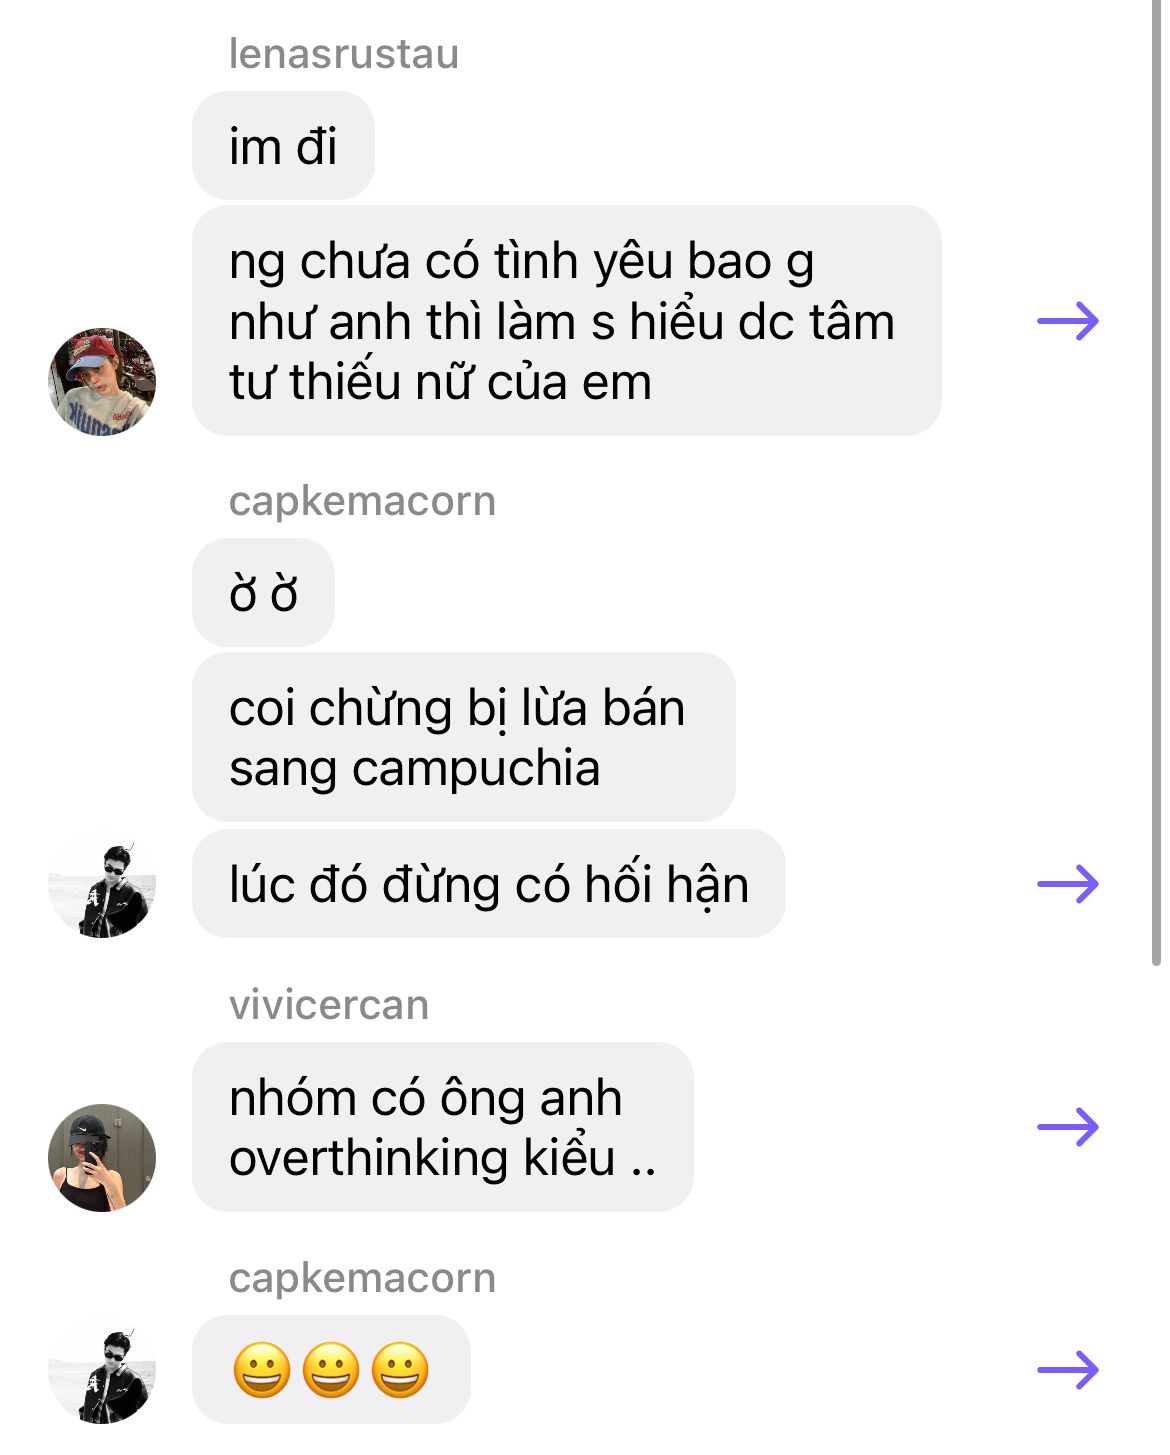This screenshot has width=1170, height=1455.
Task: Select the "im đi" message bubble
Action: point(283,146)
